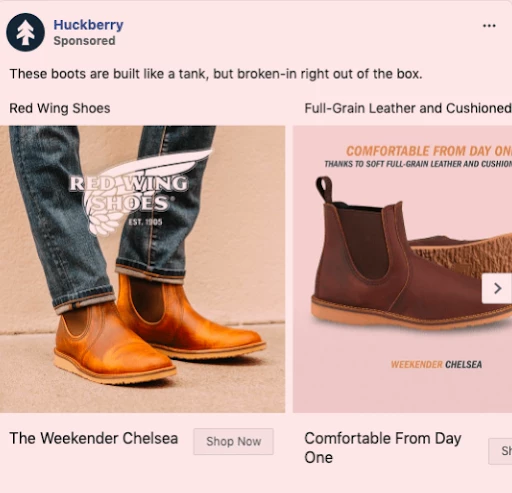
Task: Open the brown Weekender Chelsea boot image
Action: pyautogui.click(x=402, y=269)
